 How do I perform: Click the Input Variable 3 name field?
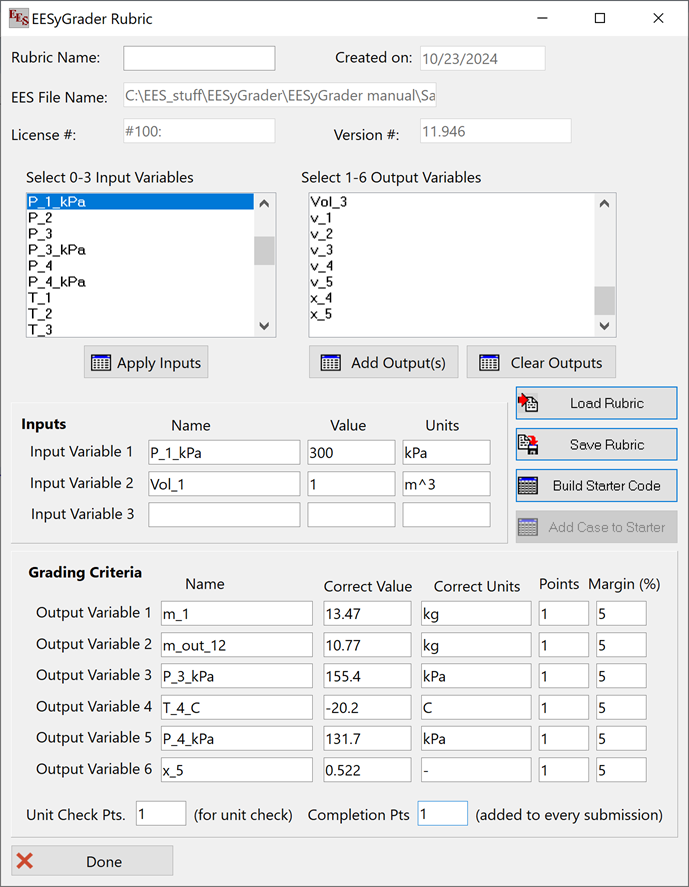click(x=224, y=515)
